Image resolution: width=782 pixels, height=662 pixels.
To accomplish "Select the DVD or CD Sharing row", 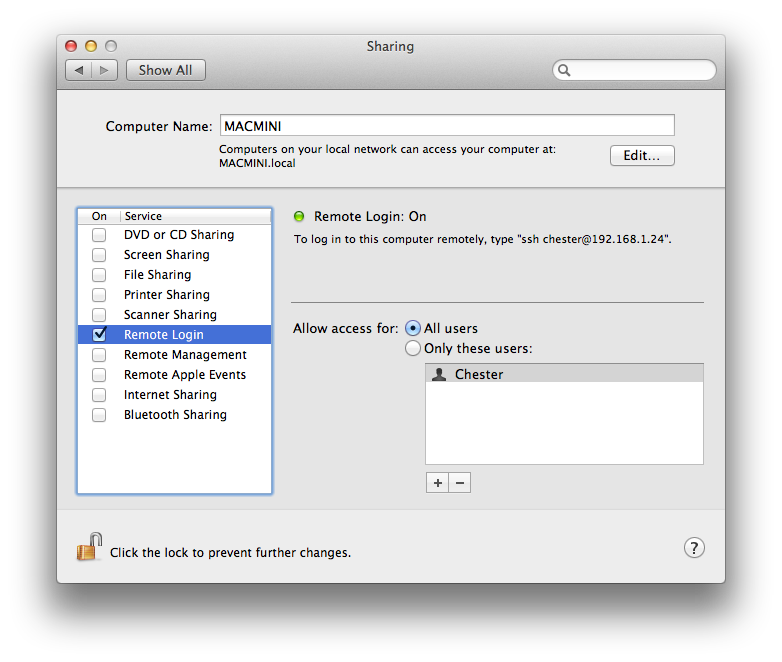I will pyautogui.click(x=175, y=235).
